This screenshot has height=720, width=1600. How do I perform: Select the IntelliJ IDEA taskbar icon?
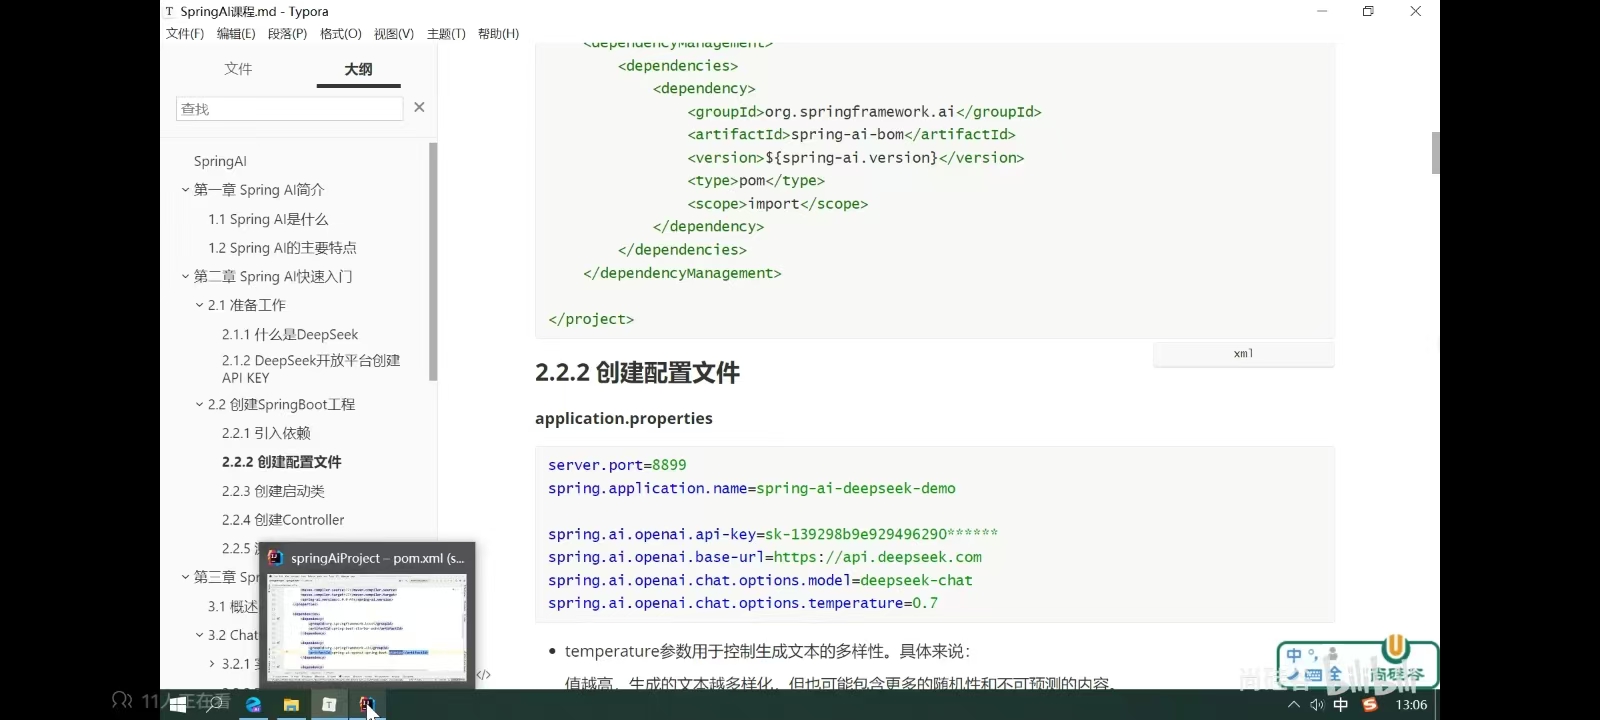point(367,705)
